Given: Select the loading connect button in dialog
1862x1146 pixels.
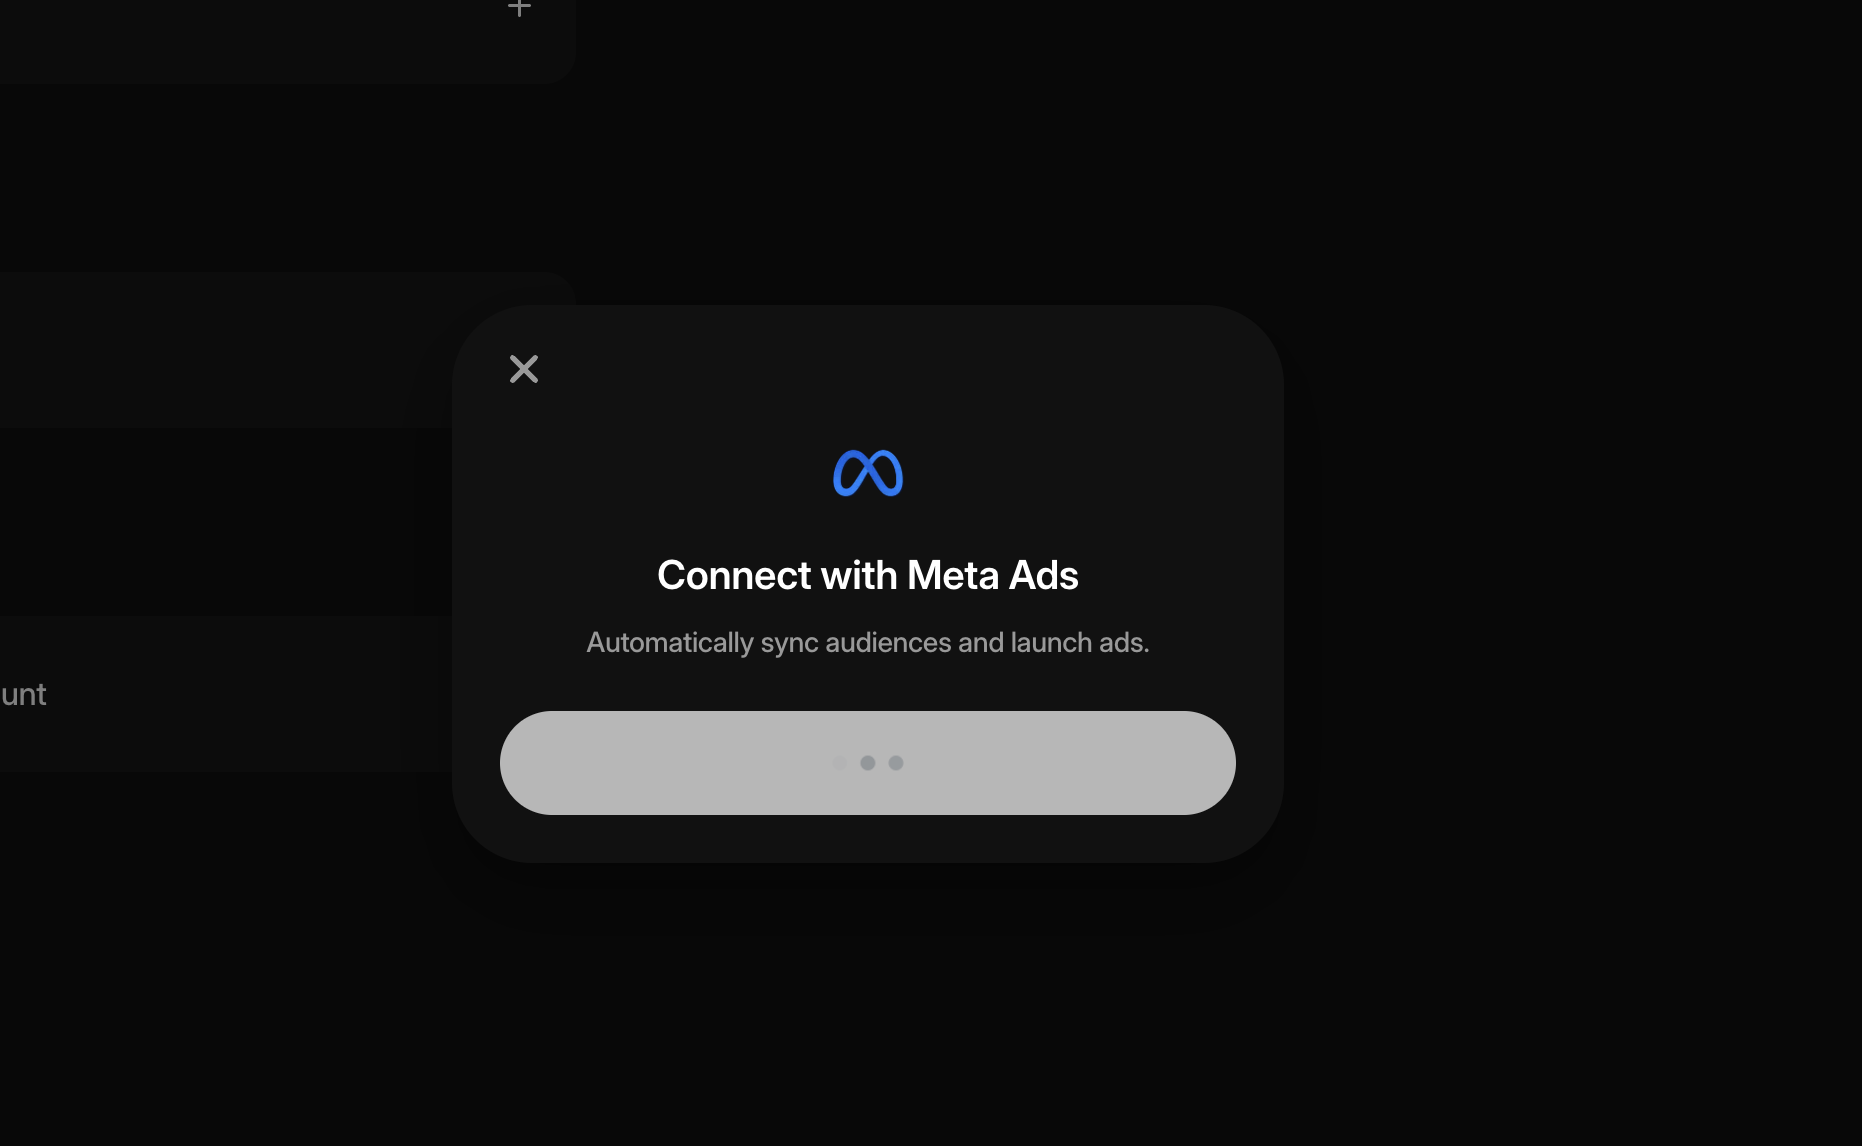Looking at the screenshot, I should 868,763.
